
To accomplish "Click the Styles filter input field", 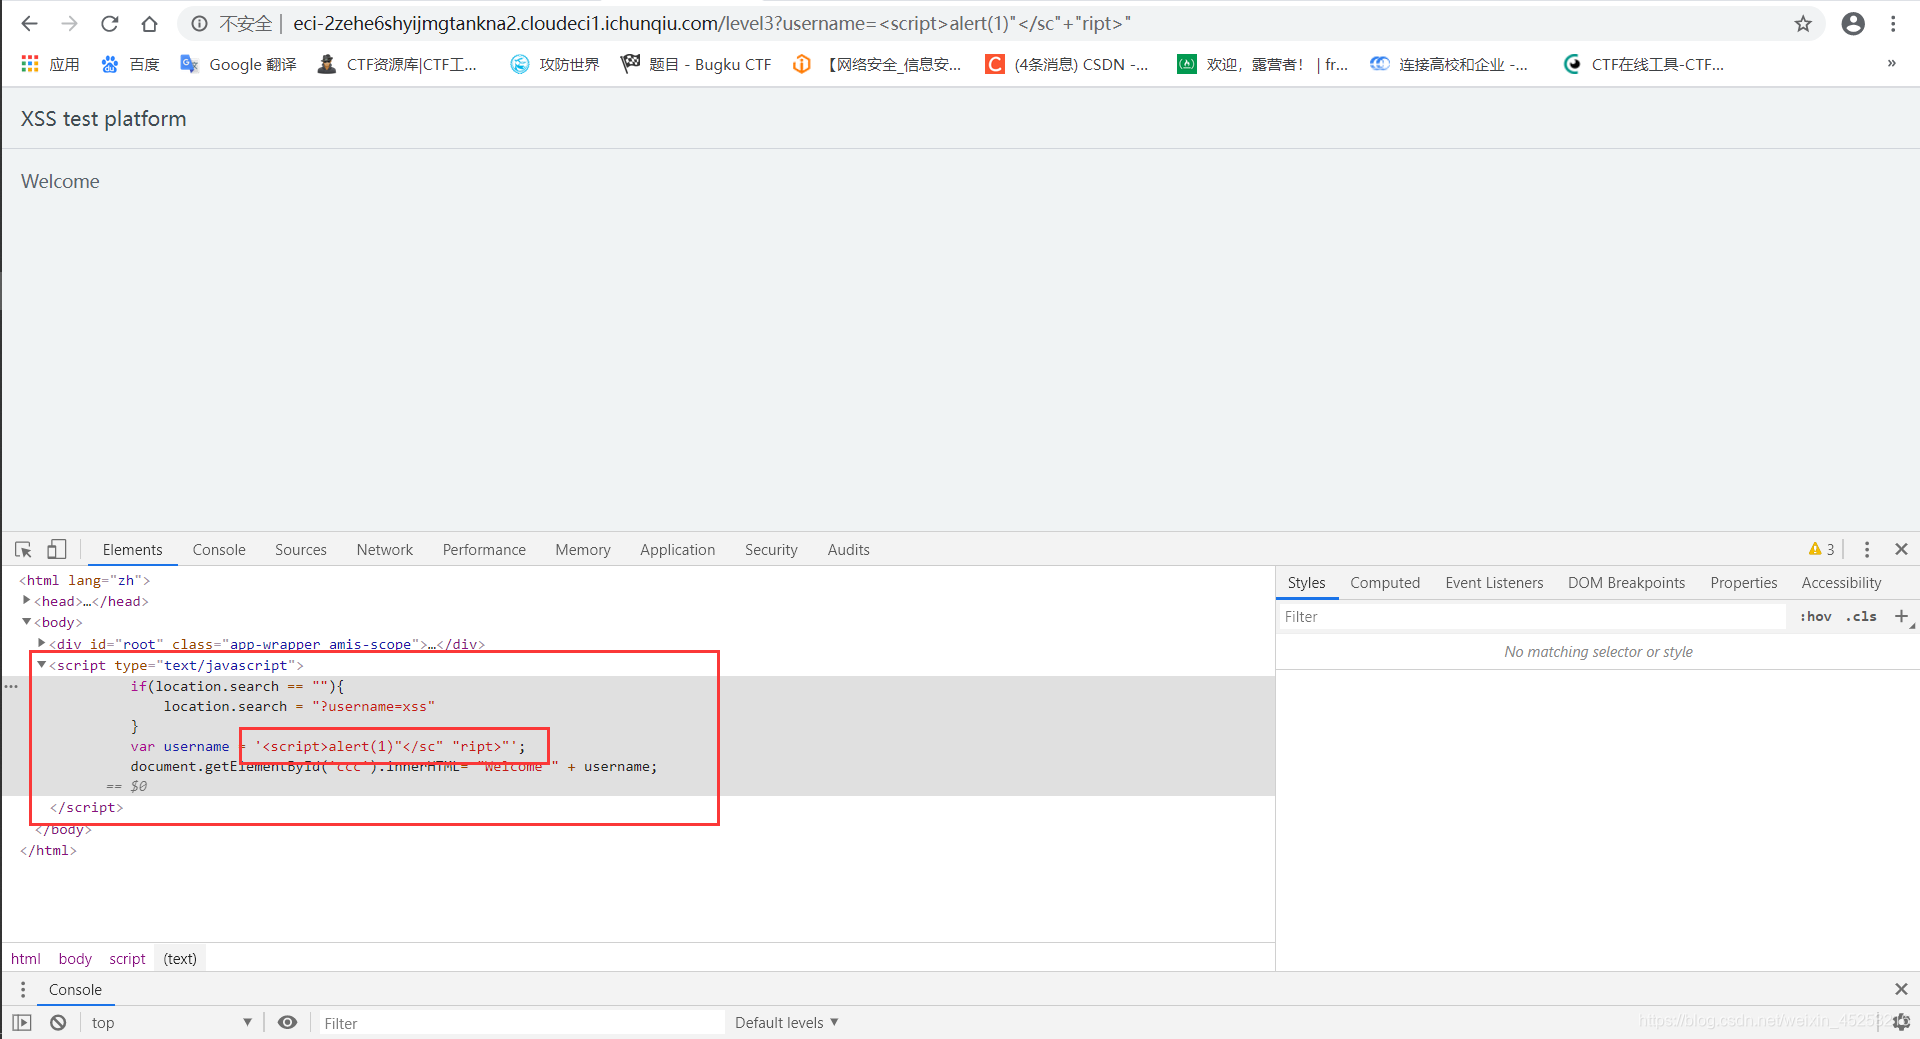I will pos(1532,617).
